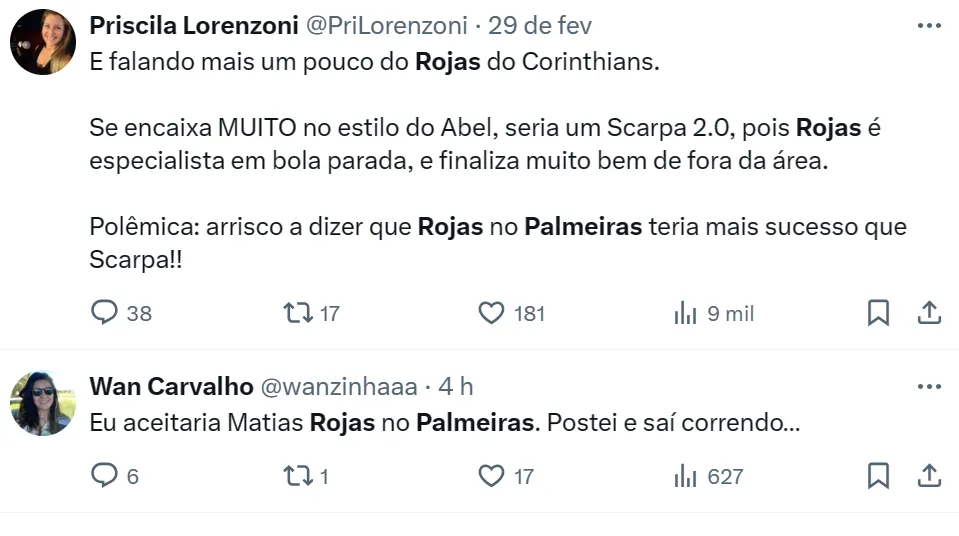Screen dimensions: 959x536
Task: View analytics of Priscila's 9 mil views tweet
Action: coord(685,313)
